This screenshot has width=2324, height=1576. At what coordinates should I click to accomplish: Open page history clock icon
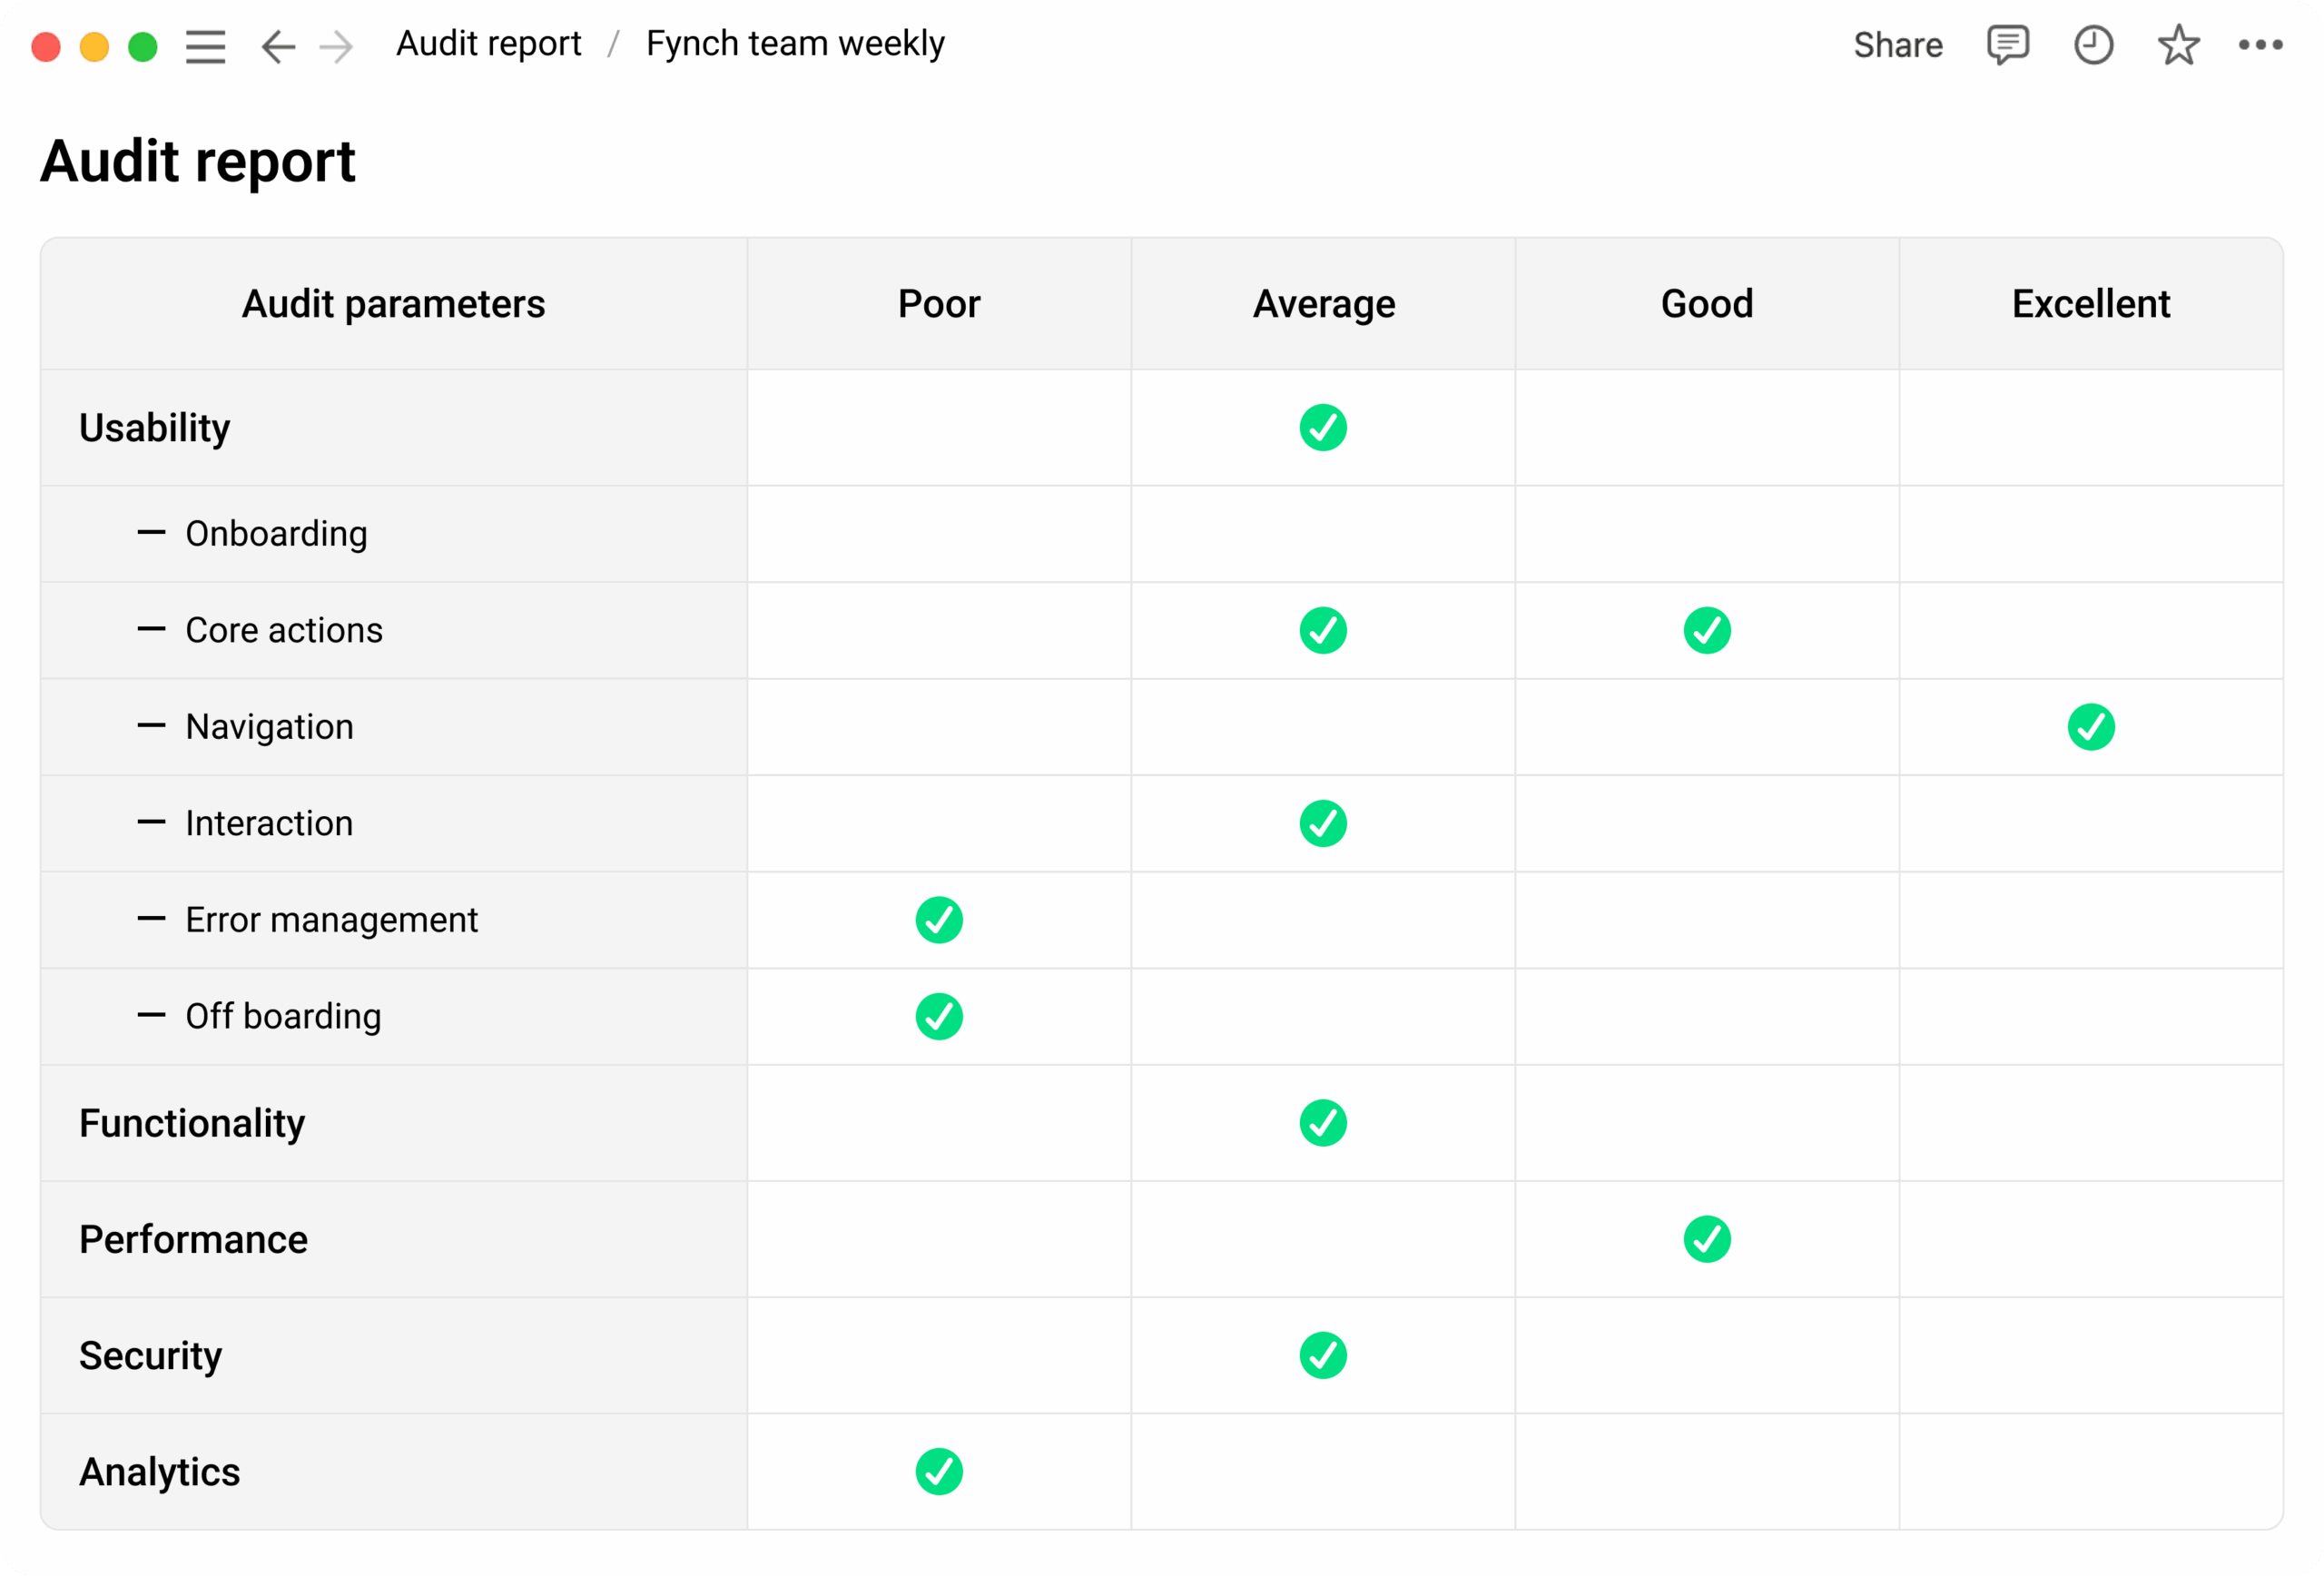click(x=2093, y=45)
